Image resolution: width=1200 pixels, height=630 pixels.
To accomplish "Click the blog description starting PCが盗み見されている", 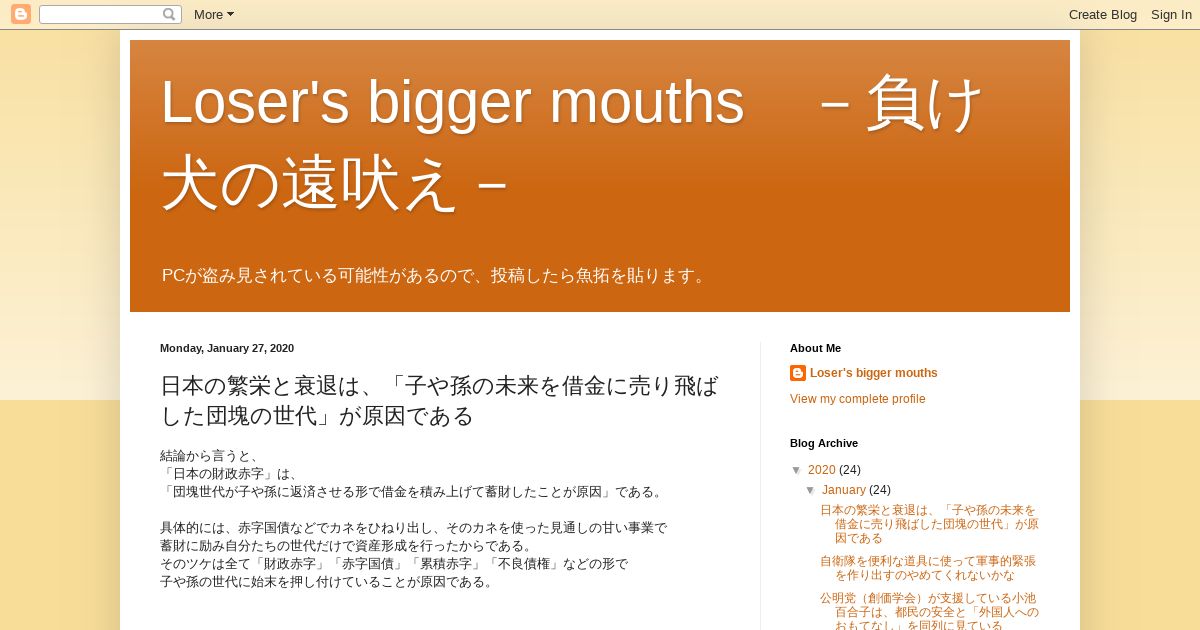I will [437, 275].
